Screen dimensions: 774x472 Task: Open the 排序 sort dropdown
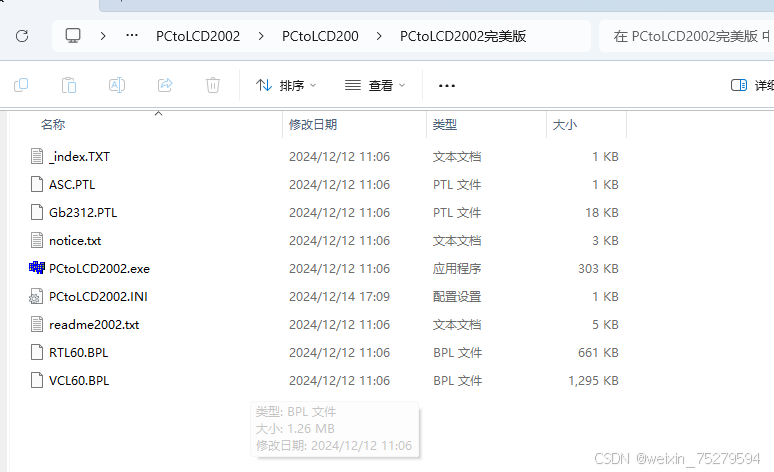coord(286,85)
